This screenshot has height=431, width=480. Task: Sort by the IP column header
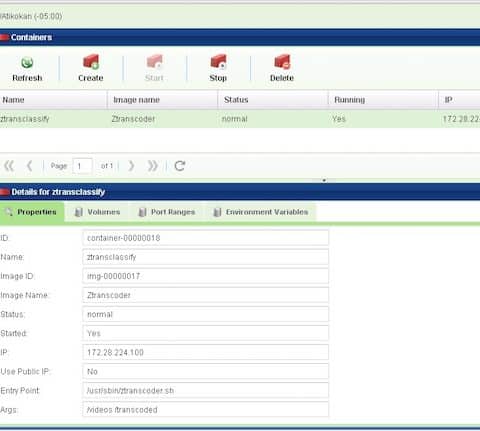point(459,100)
